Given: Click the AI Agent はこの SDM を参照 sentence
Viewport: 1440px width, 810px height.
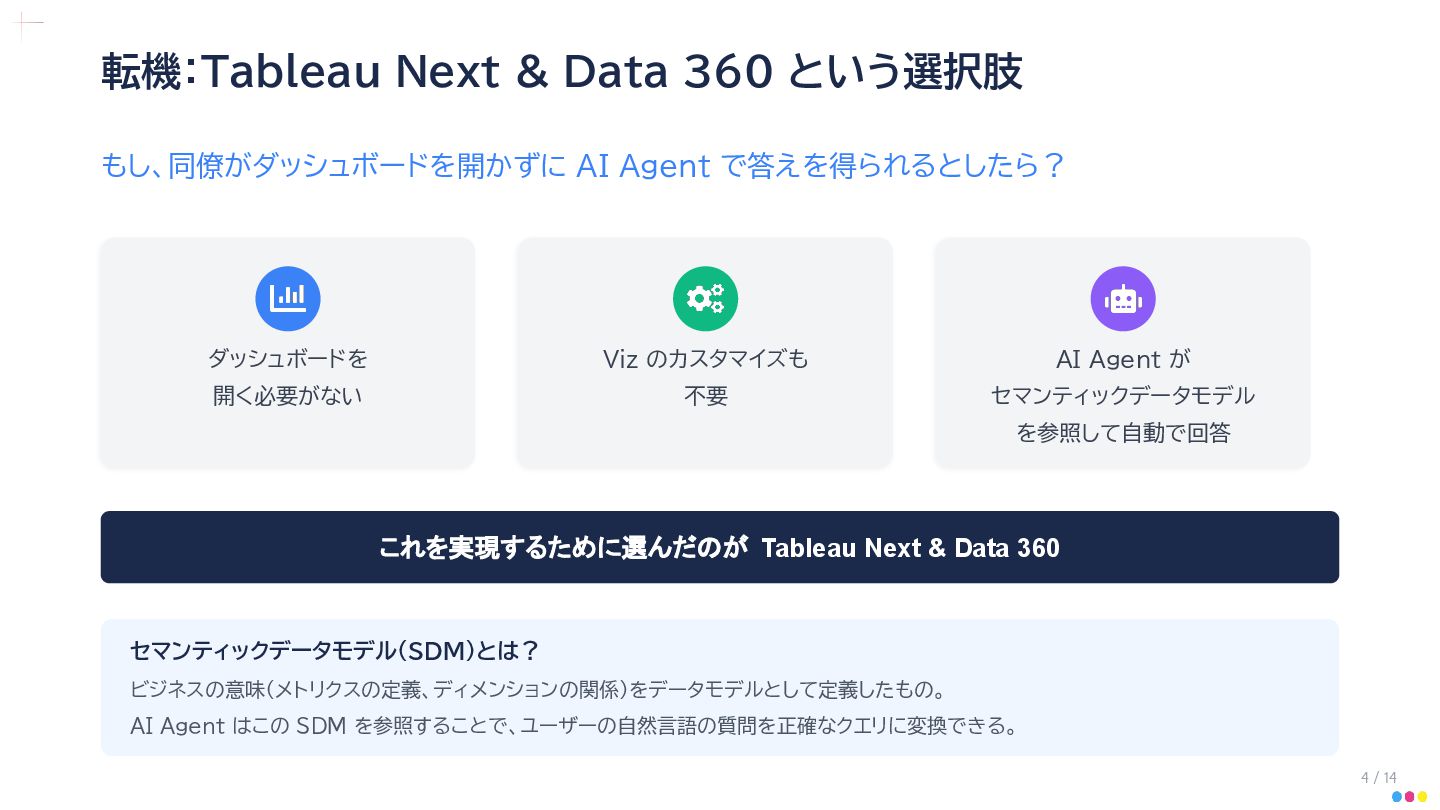Looking at the screenshot, I should click(574, 725).
